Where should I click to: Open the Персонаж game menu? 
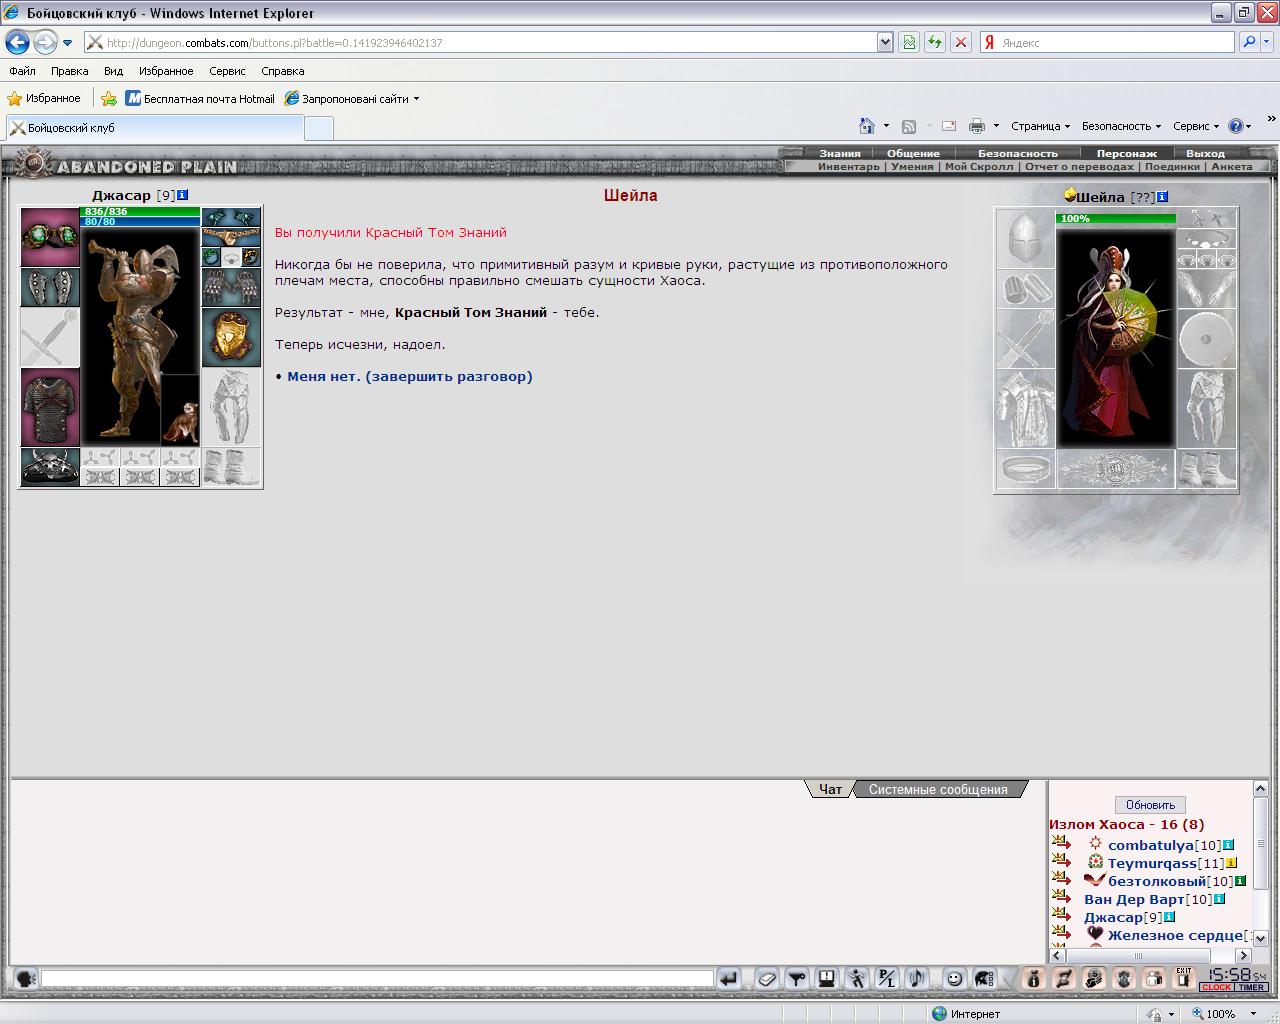[x=1126, y=153]
